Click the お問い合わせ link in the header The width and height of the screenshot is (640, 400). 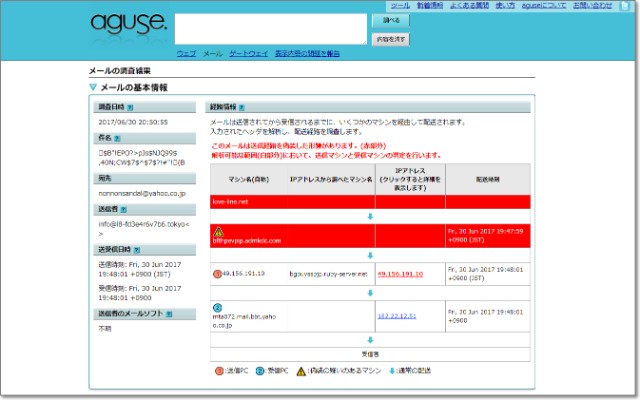tap(591, 6)
